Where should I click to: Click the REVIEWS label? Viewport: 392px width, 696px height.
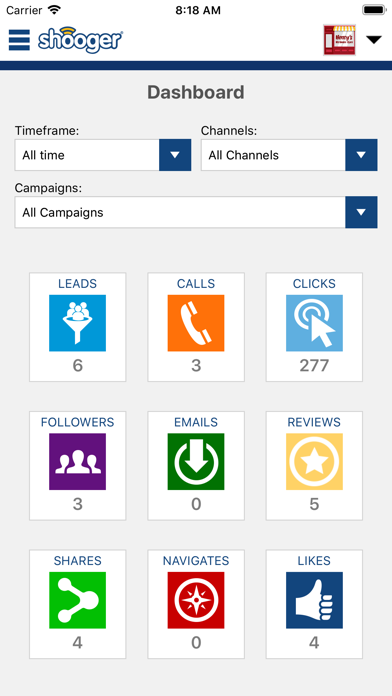[x=314, y=422]
